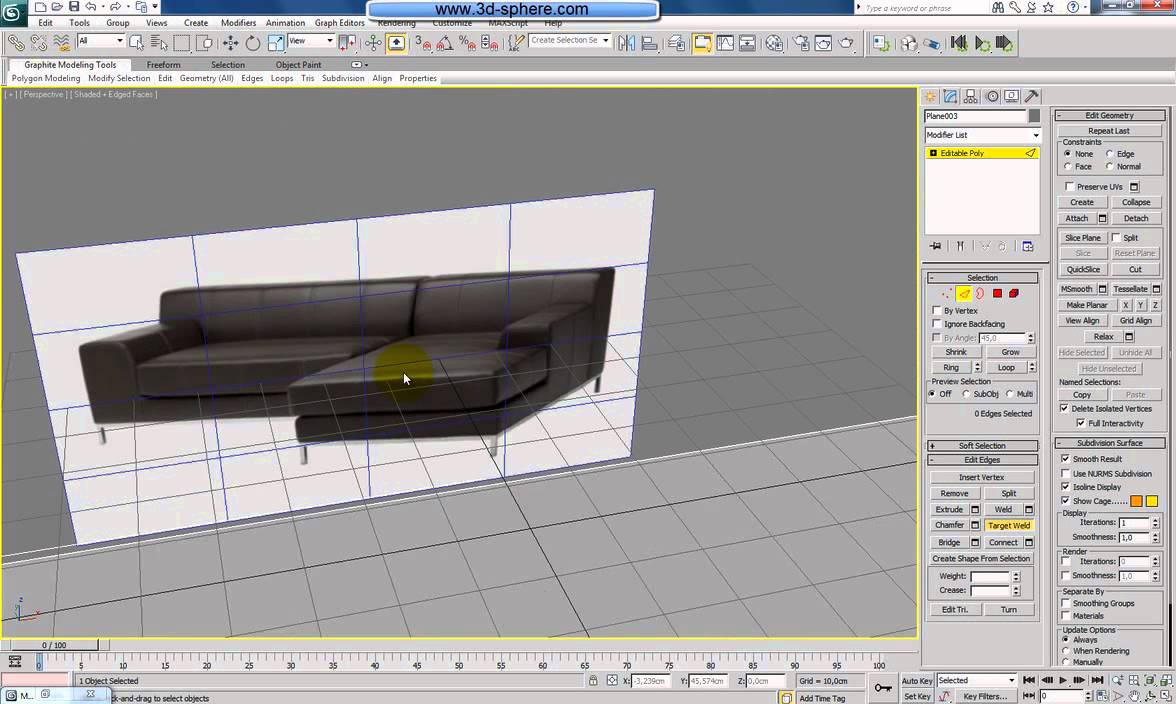
Task: Activate the Select and Scale tool
Action: (x=275, y=43)
